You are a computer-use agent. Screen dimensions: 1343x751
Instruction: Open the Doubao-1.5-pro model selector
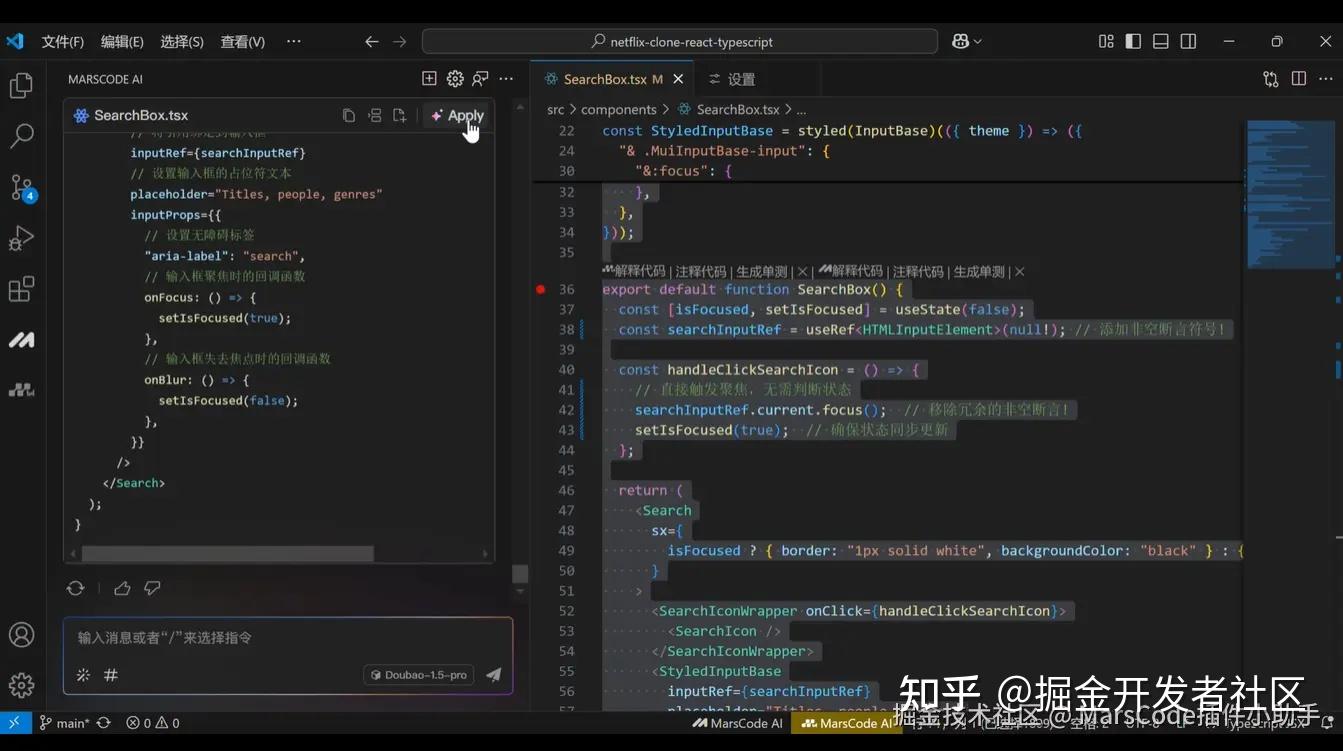[x=420, y=675]
